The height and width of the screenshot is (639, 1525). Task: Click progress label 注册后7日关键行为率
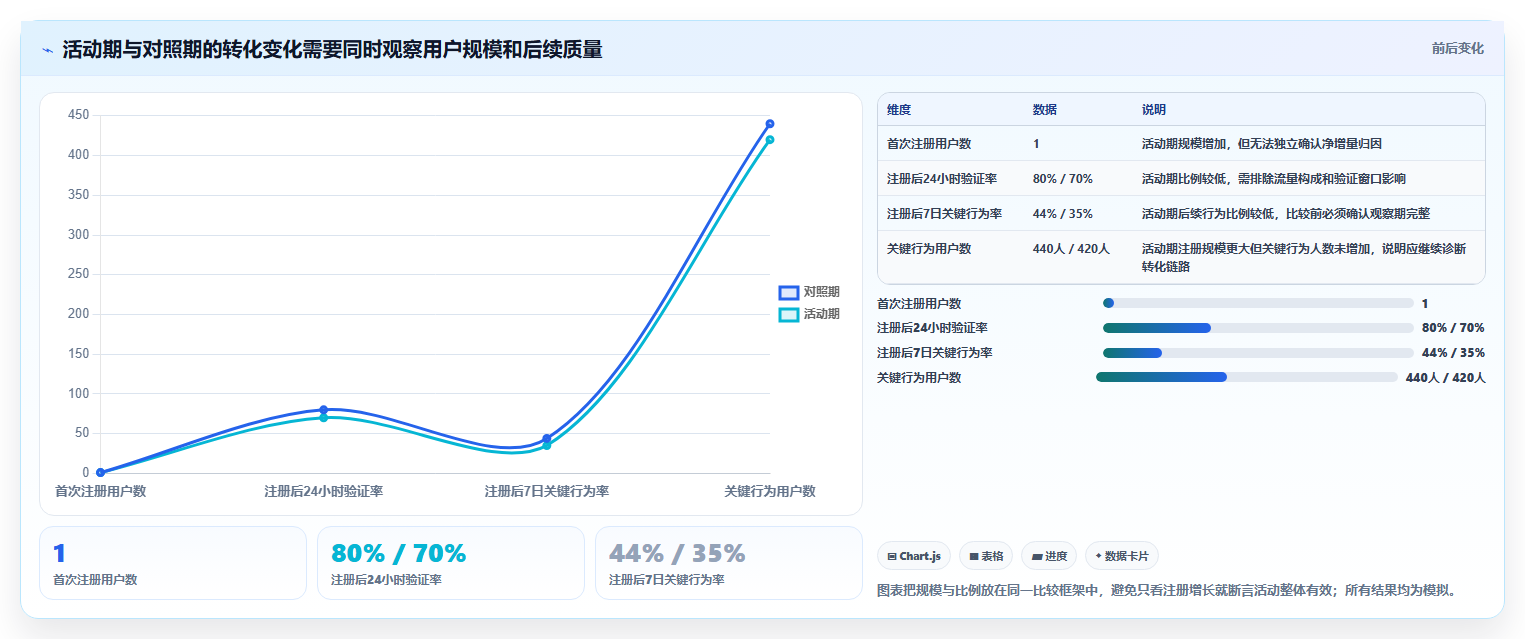(x=935, y=353)
